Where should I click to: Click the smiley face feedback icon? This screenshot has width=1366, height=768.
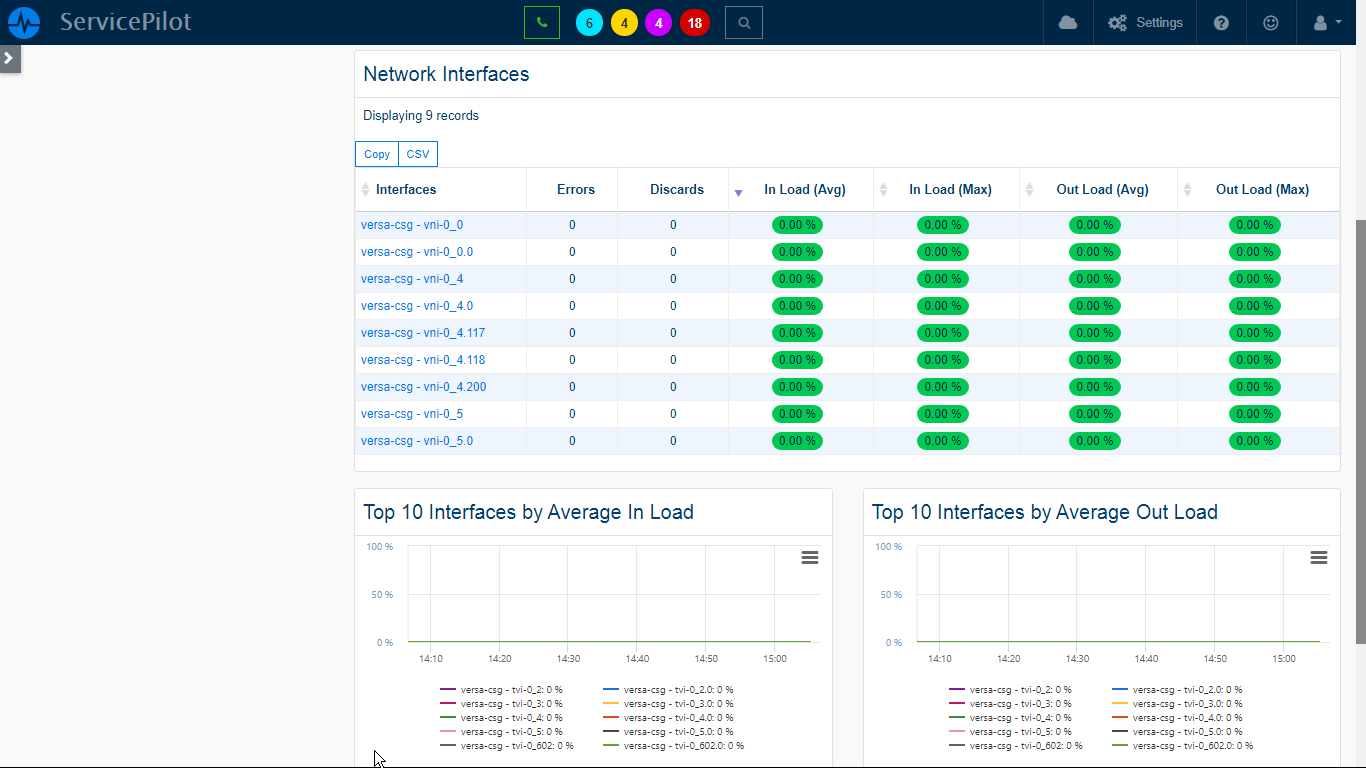(1271, 23)
